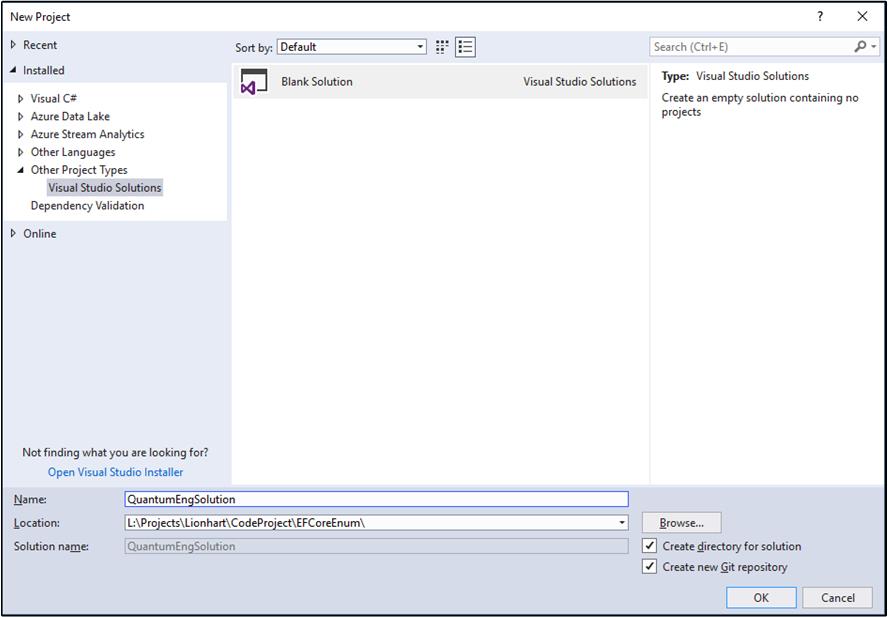The image size is (888, 617).
Task: Click the disabled Solution name field
Action: tap(376, 546)
